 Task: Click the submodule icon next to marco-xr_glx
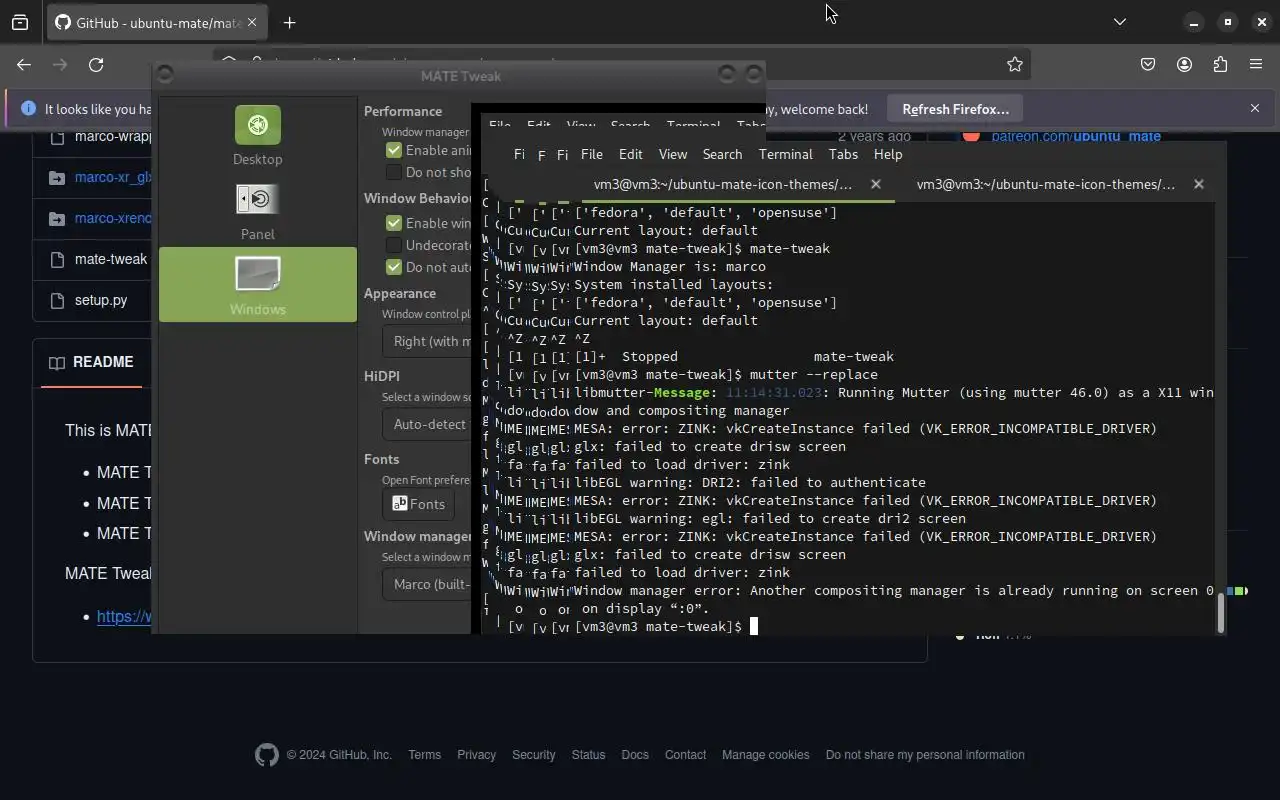coord(57,178)
